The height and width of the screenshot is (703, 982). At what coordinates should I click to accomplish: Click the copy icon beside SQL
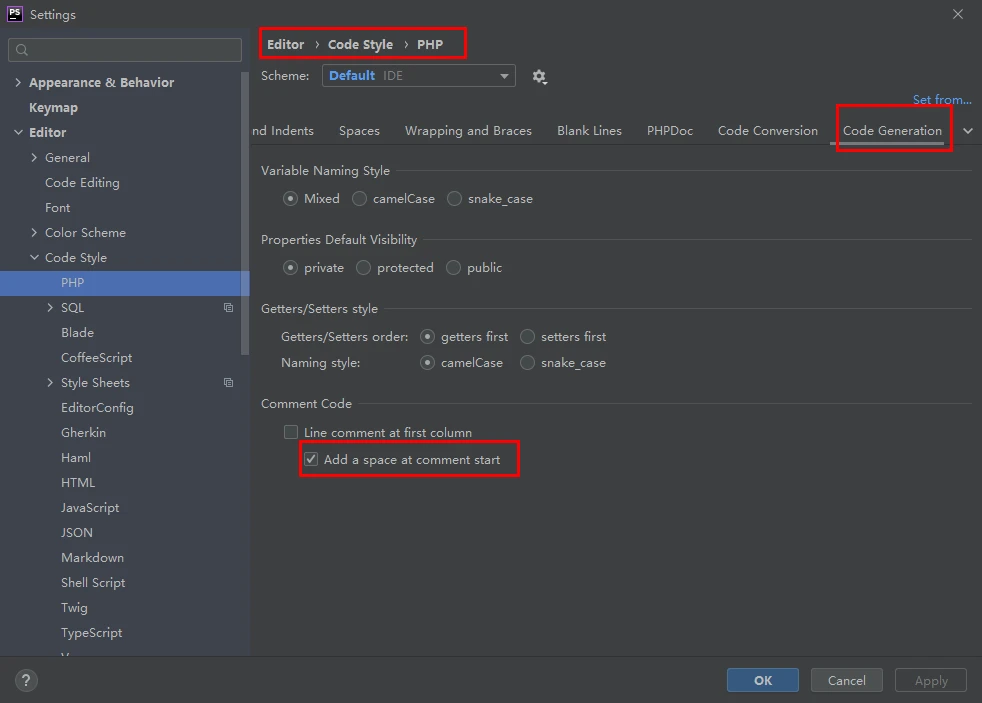228,308
